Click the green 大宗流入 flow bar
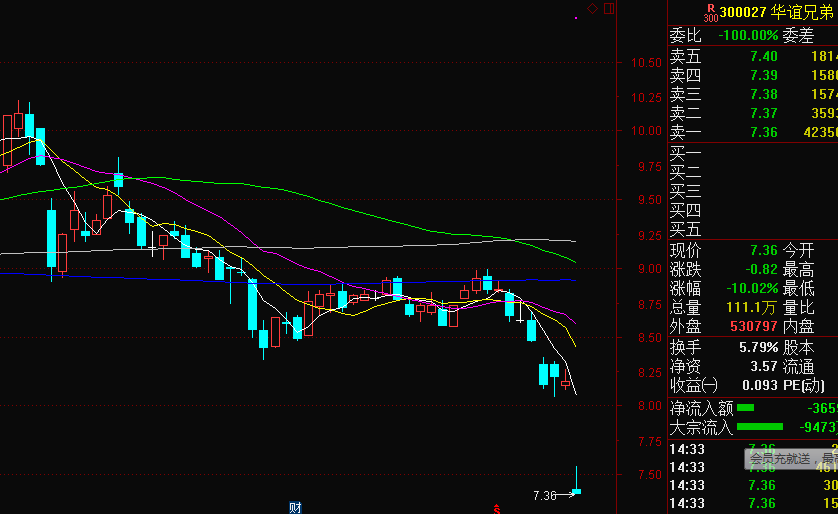Image resolution: width=838 pixels, height=514 pixels. (x=760, y=426)
